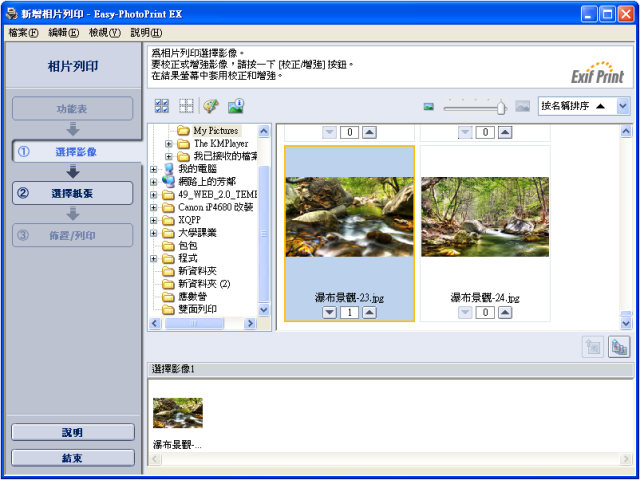
Task: Click the My Pictures folder icon
Action: (x=183, y=131)
